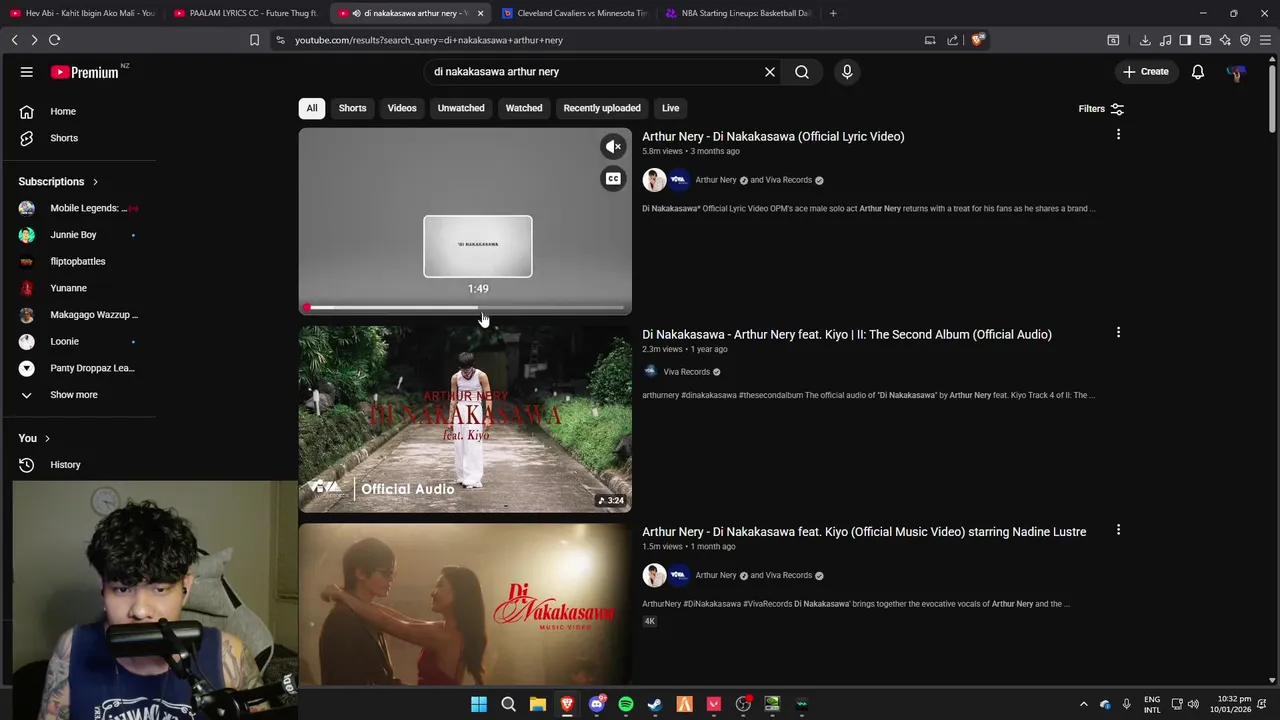Select the Shorts filter chip
Screen dimensions: 1280x720
pyautogui.click(x=352, y=108)
